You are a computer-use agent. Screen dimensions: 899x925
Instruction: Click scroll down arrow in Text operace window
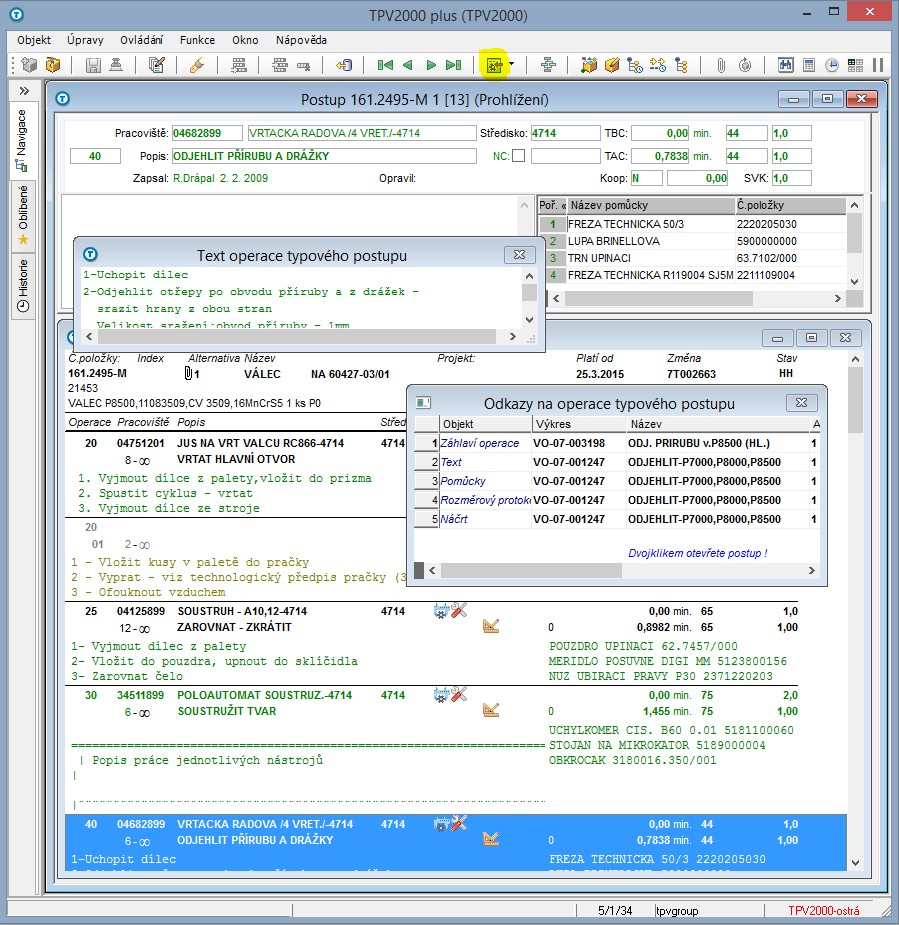(529, 320)
